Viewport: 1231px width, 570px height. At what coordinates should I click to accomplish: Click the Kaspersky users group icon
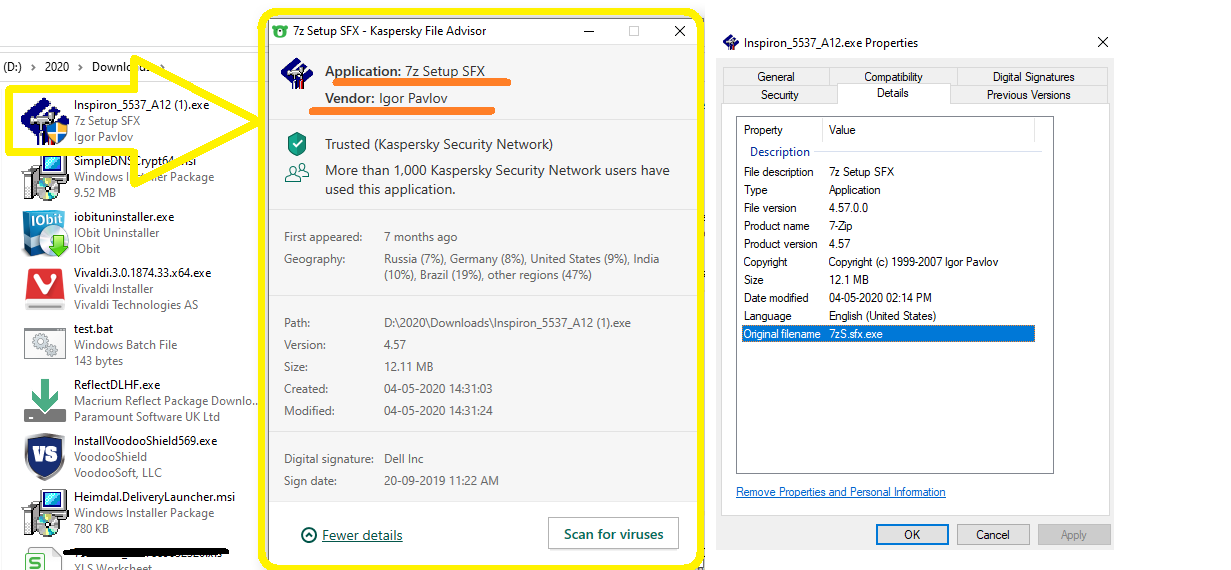pos(297,172)
